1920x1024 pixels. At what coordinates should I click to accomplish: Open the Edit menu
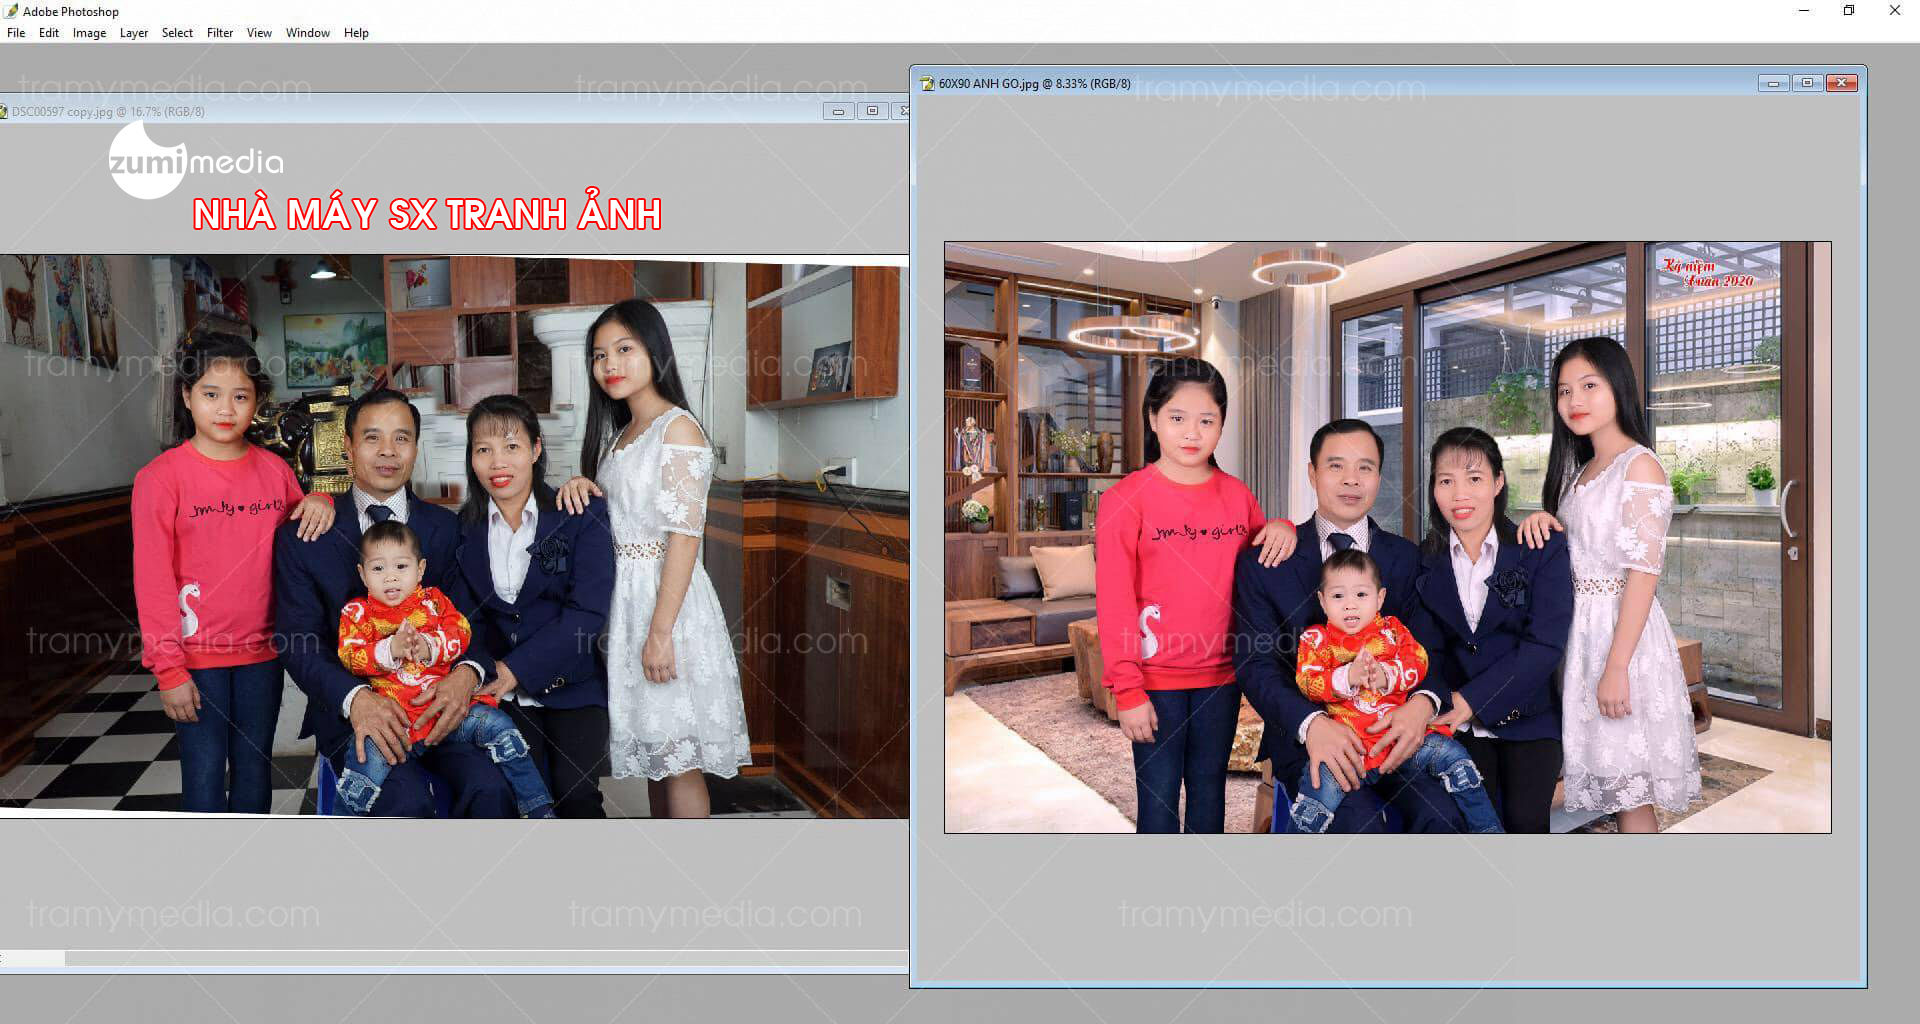(49, 33)
